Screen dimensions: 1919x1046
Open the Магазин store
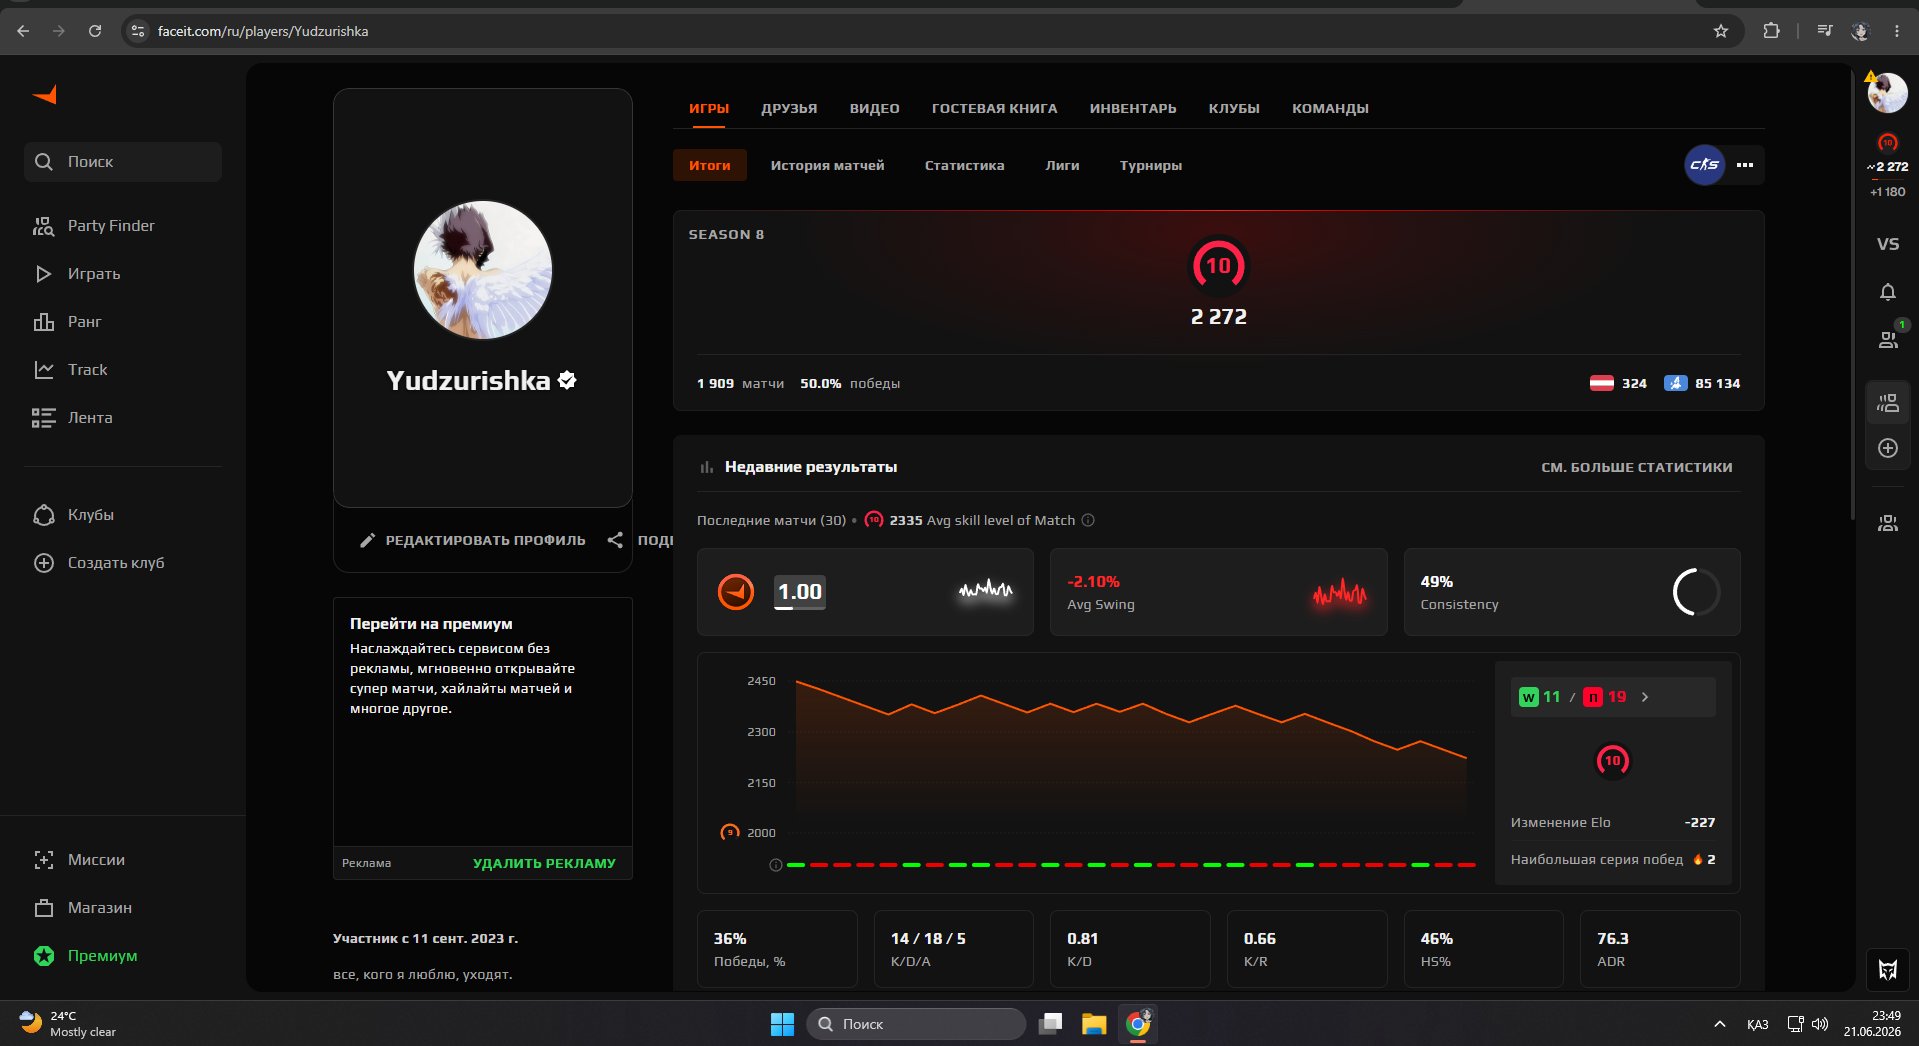tap(82, 908)
